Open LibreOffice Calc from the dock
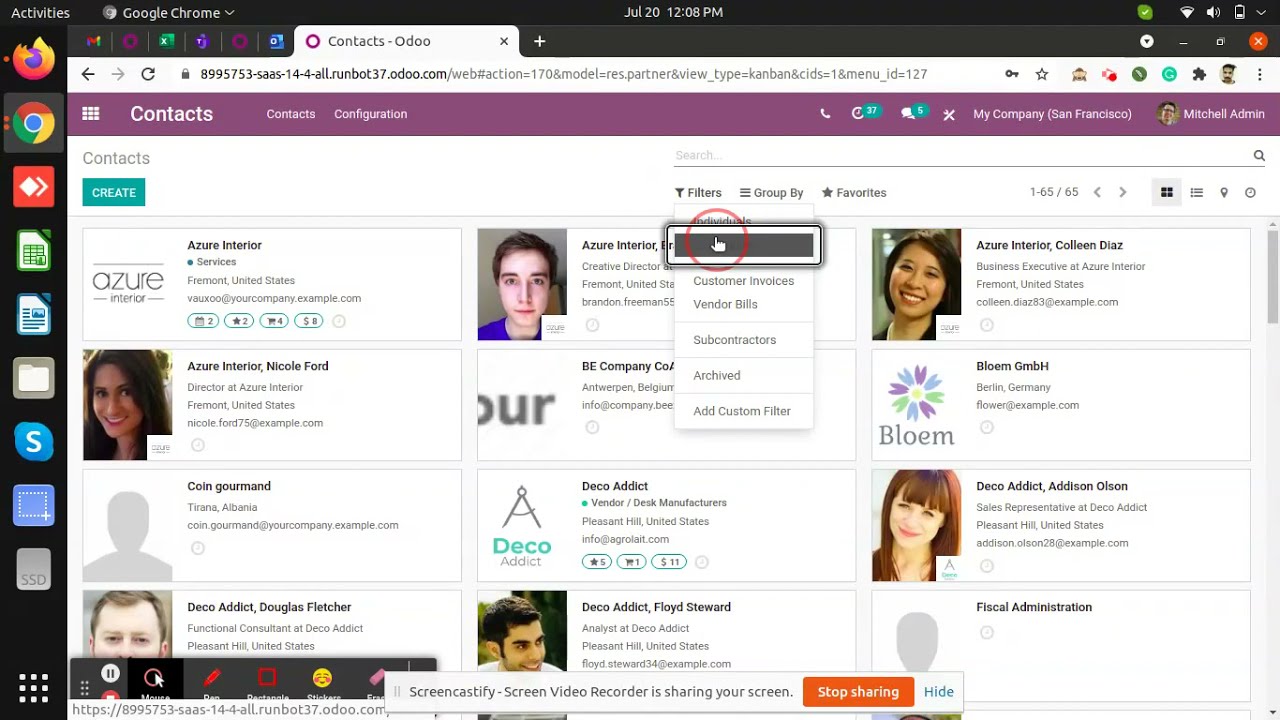This screenshot has height=720, width=1280. tap(33, 251)
